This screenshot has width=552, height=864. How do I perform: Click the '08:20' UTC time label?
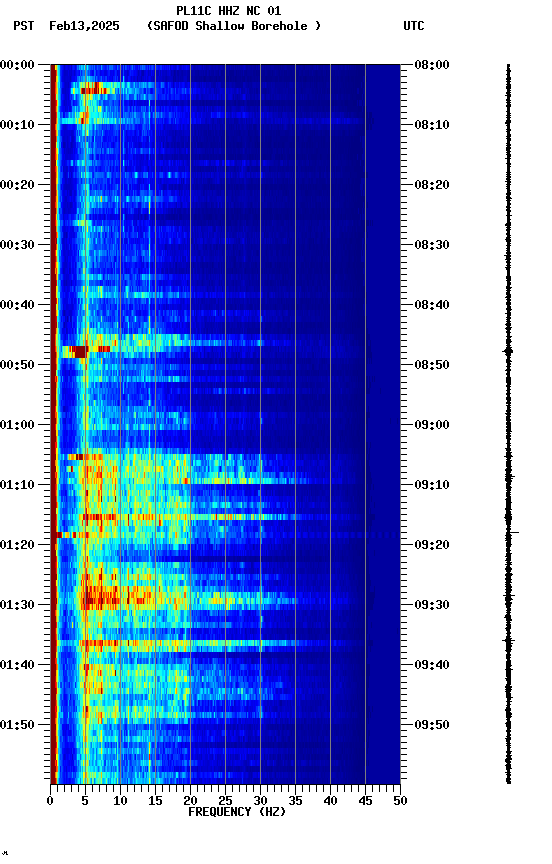tap(432, 185)
